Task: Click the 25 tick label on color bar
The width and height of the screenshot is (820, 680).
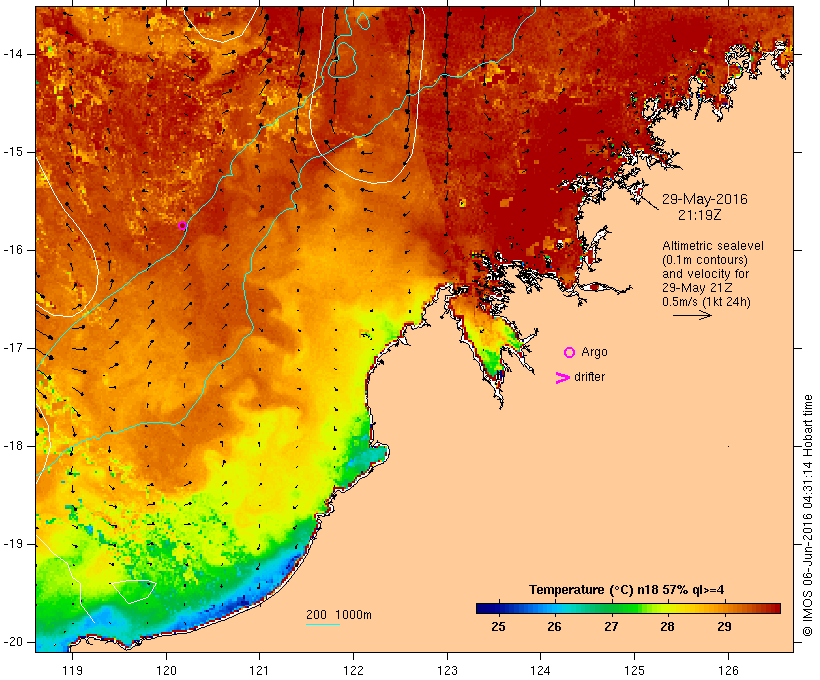Action: (498, 627)
